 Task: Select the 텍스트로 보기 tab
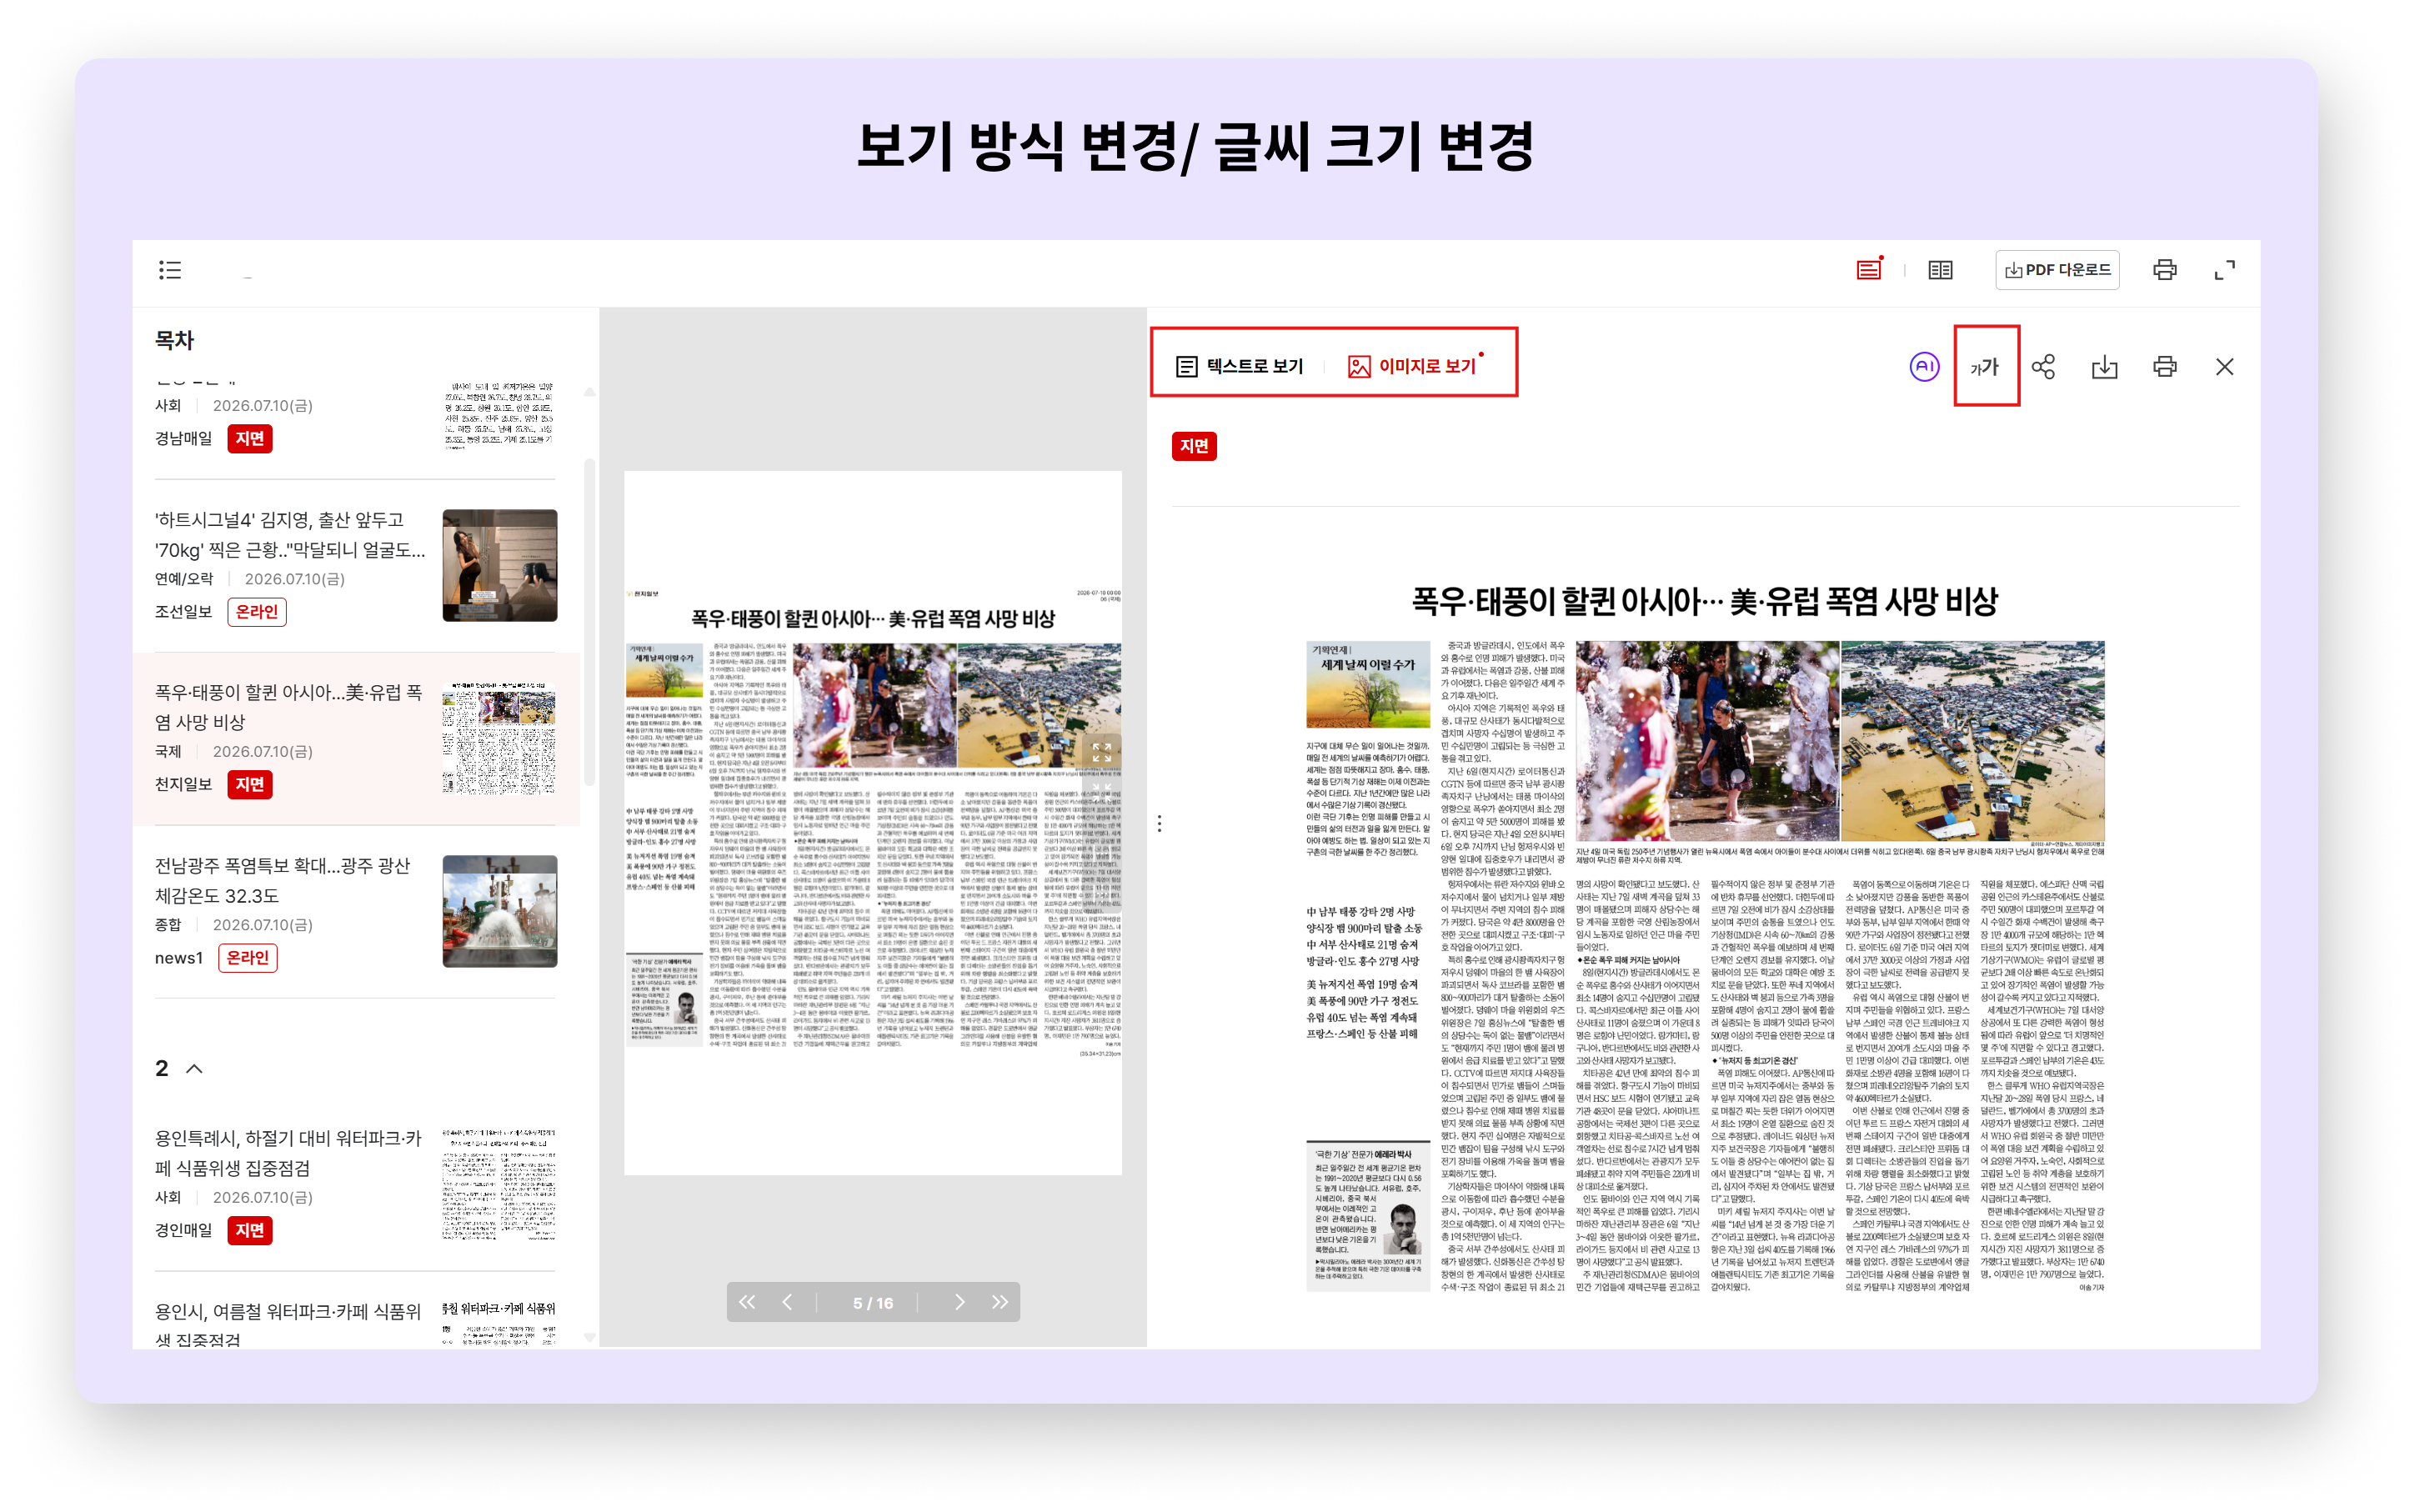tap(1240, 366)
